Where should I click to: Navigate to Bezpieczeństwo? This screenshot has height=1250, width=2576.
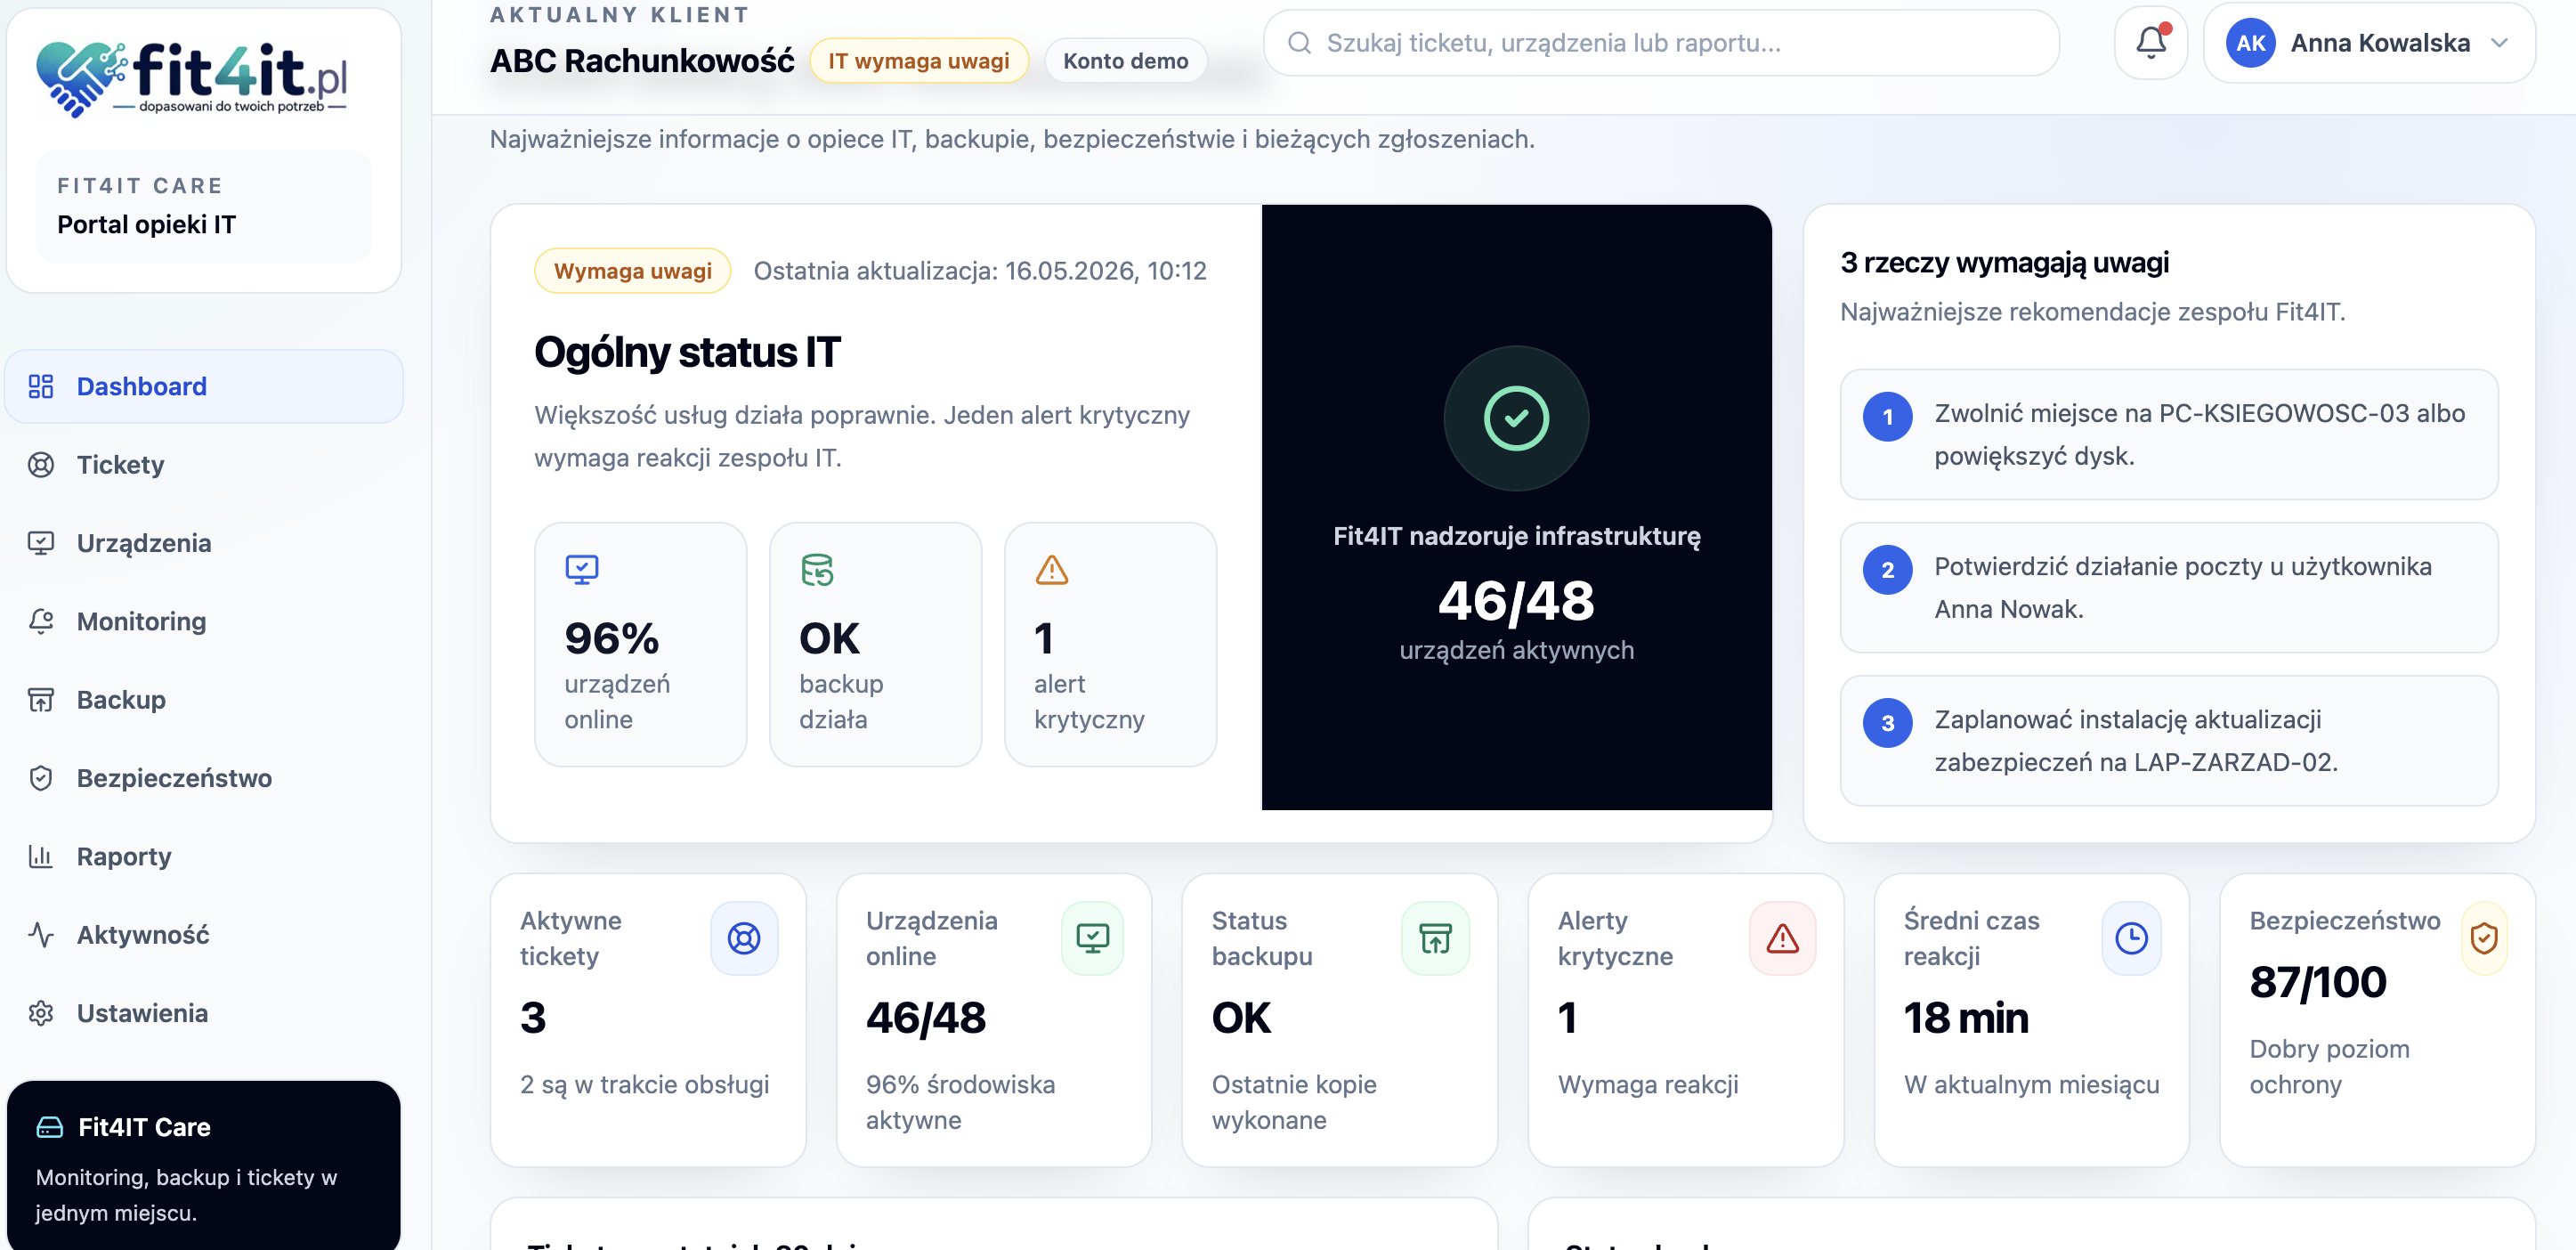click(x=204, y=778)
